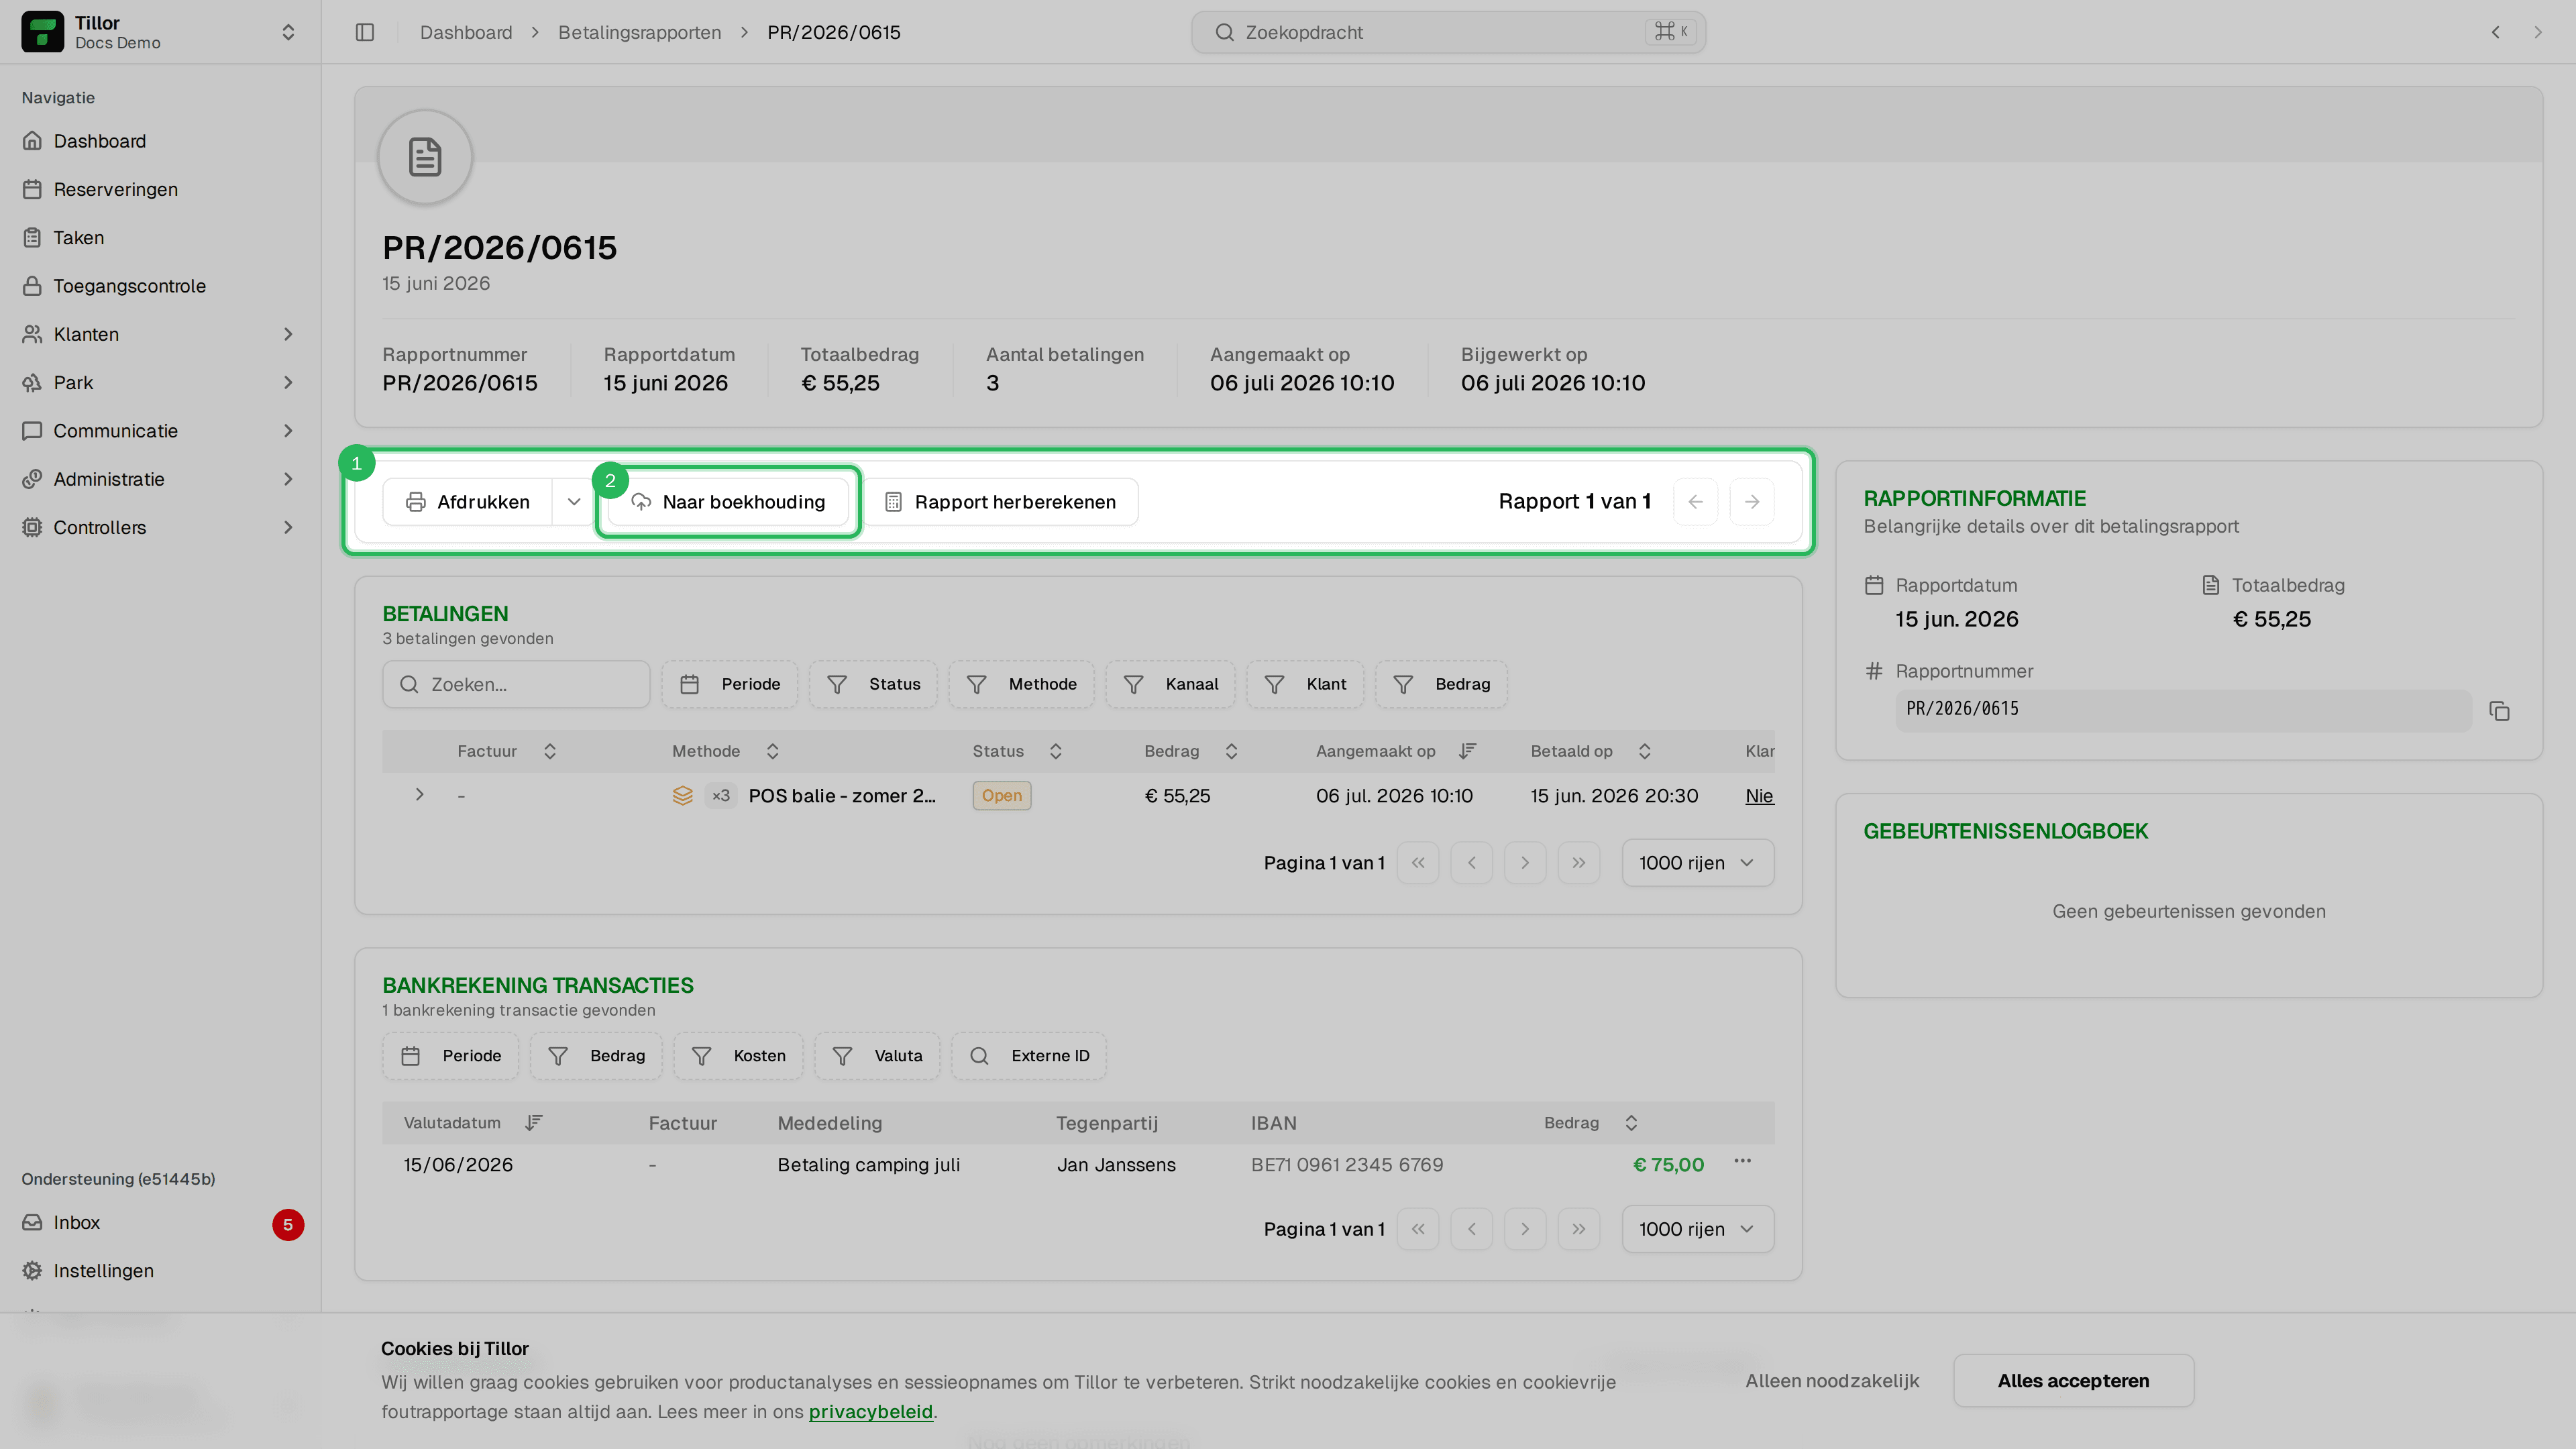Viewport: 2576px width, 1449px height.
Task: Expand the Controllers menu chevron
Action: 288,527
